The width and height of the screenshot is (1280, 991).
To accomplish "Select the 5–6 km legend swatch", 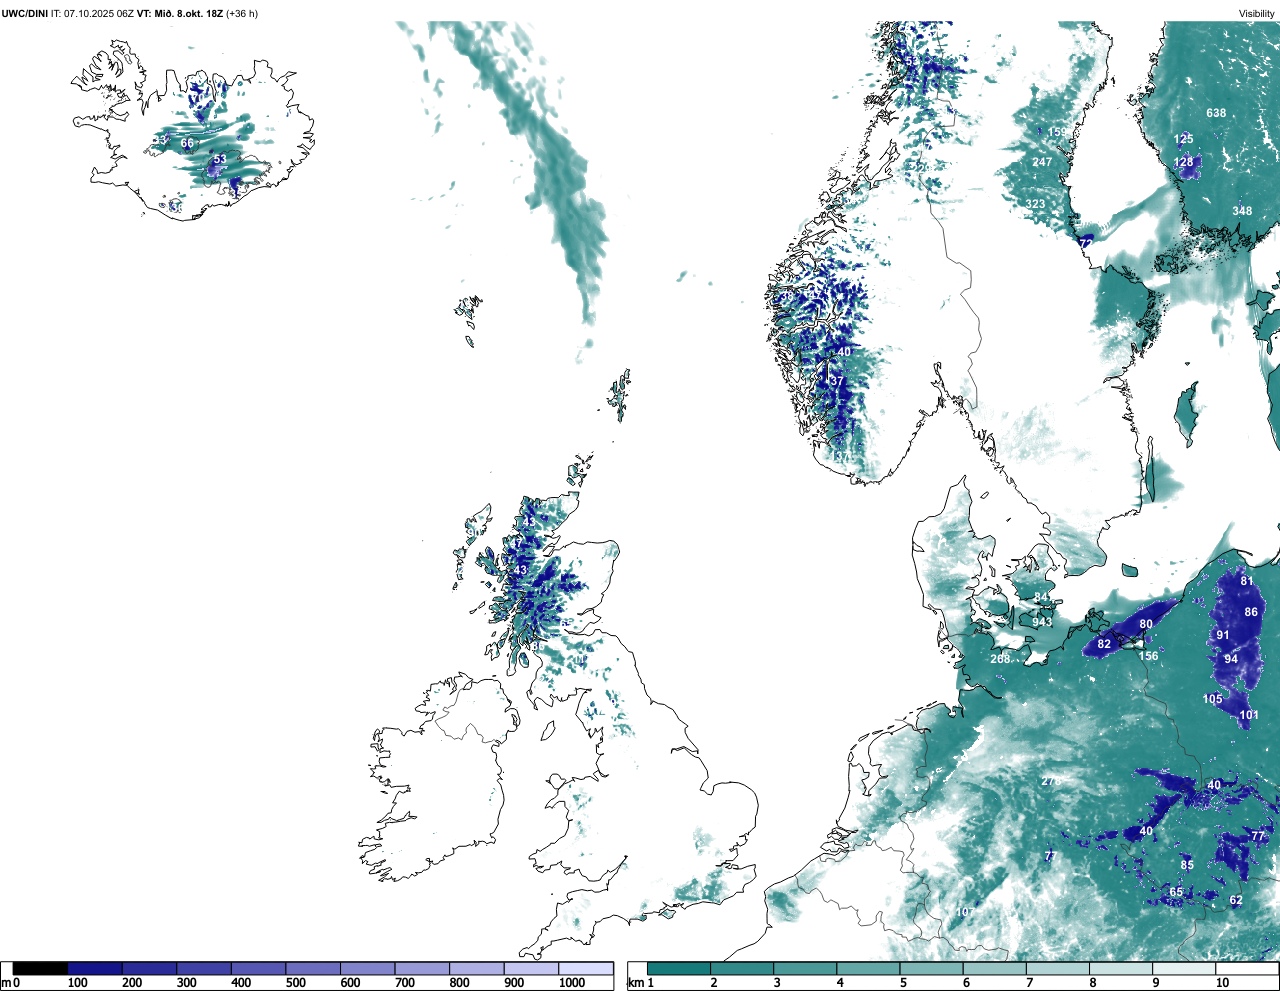I will [x=932, y=968].
